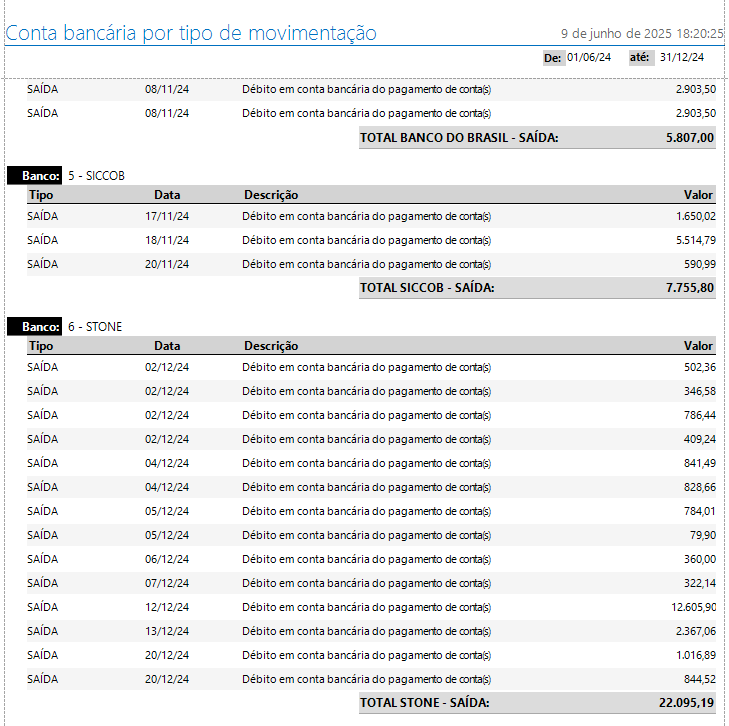
Task: Click the timestamp "9 de junho de 2025 18:20:25"
Action: click(642, 33)
